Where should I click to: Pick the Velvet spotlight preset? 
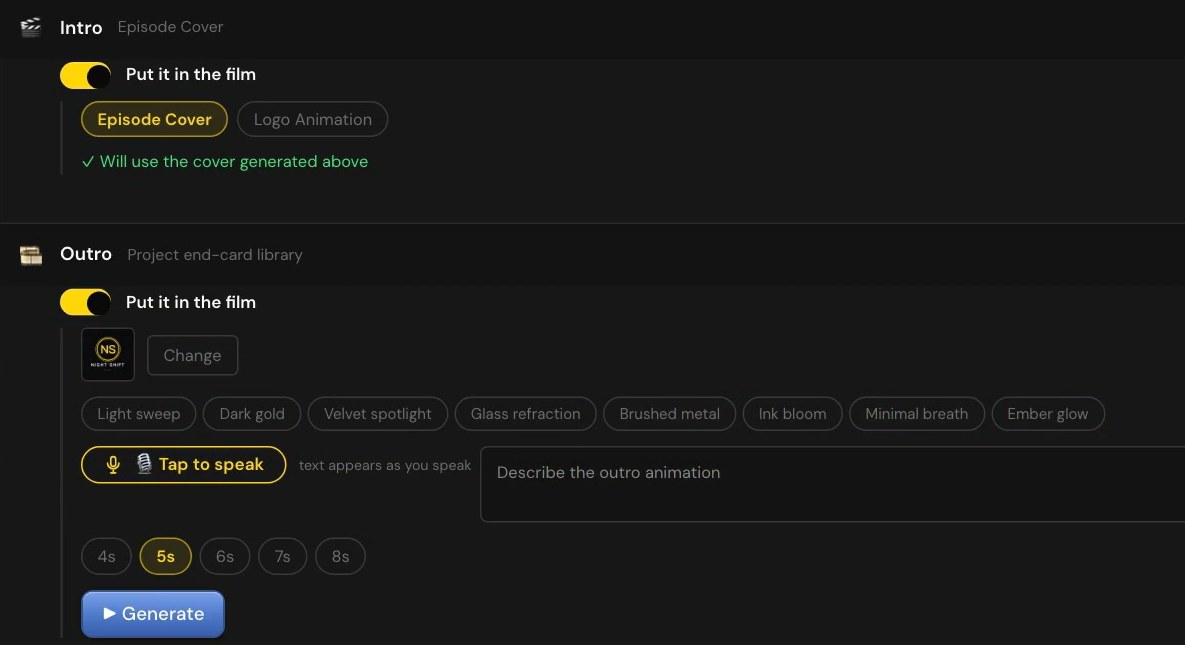coord(378,414)
